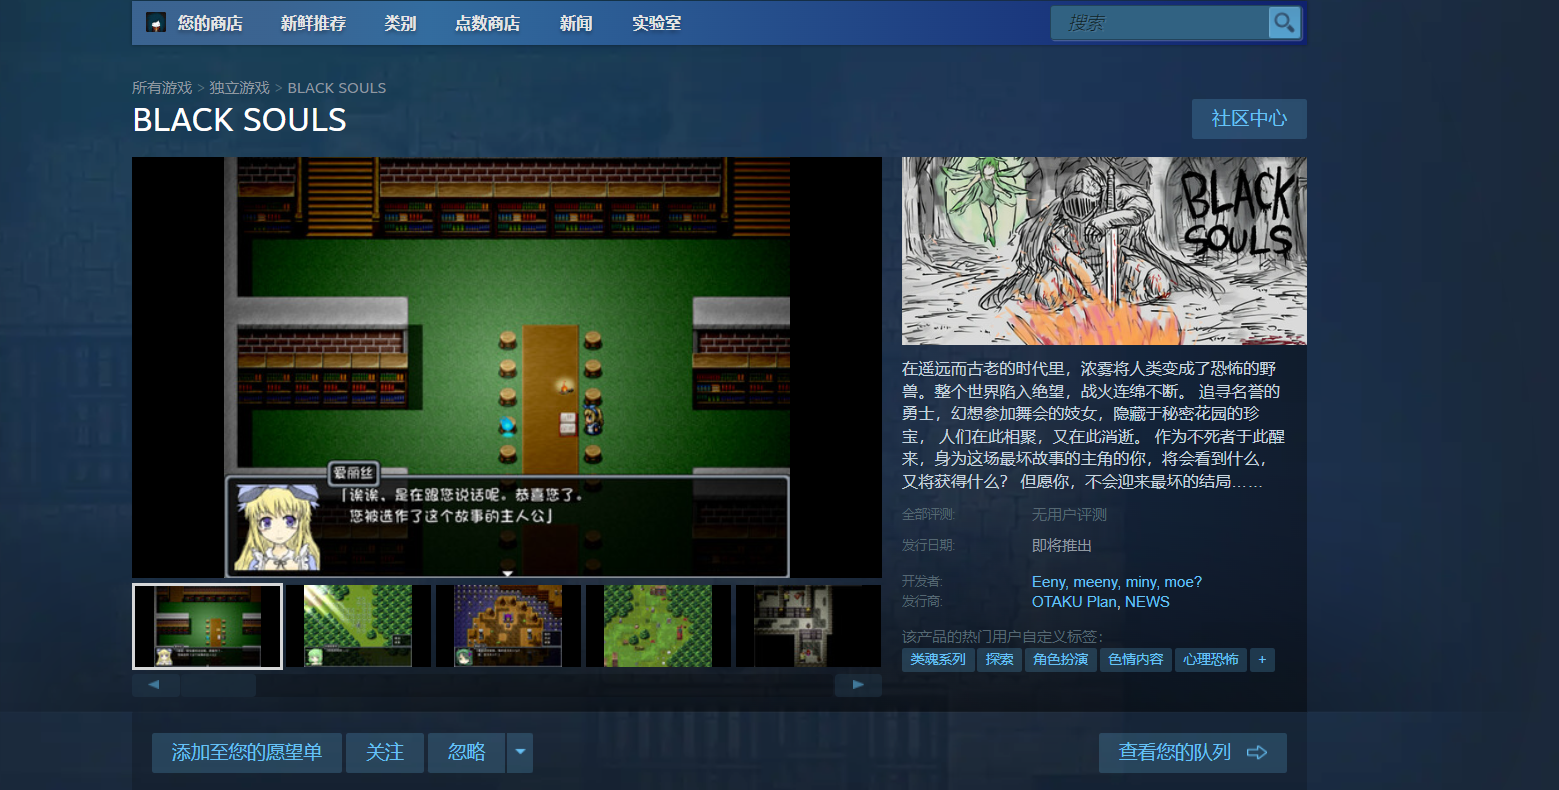Screen dimensions: 1559x790
Task: Click the plus button to add tag
Action: coord(1262,660)
